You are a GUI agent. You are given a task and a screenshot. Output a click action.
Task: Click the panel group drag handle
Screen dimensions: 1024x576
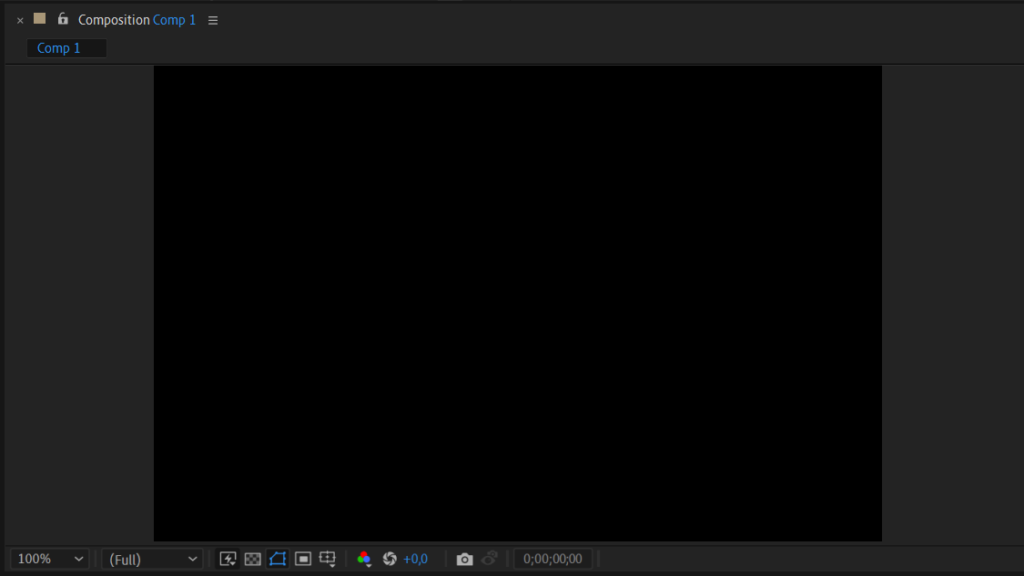pyautogui.click(x=38, y=18)
